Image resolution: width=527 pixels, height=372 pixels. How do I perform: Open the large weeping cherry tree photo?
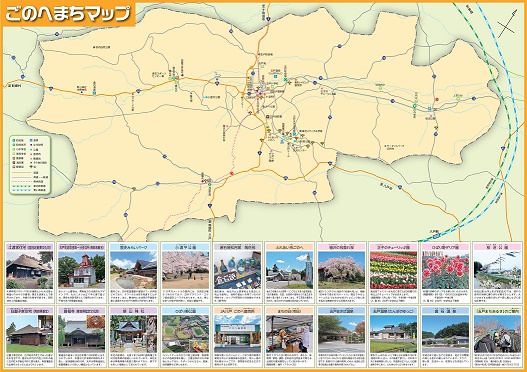pyautogui.click(x=341, y=270)
